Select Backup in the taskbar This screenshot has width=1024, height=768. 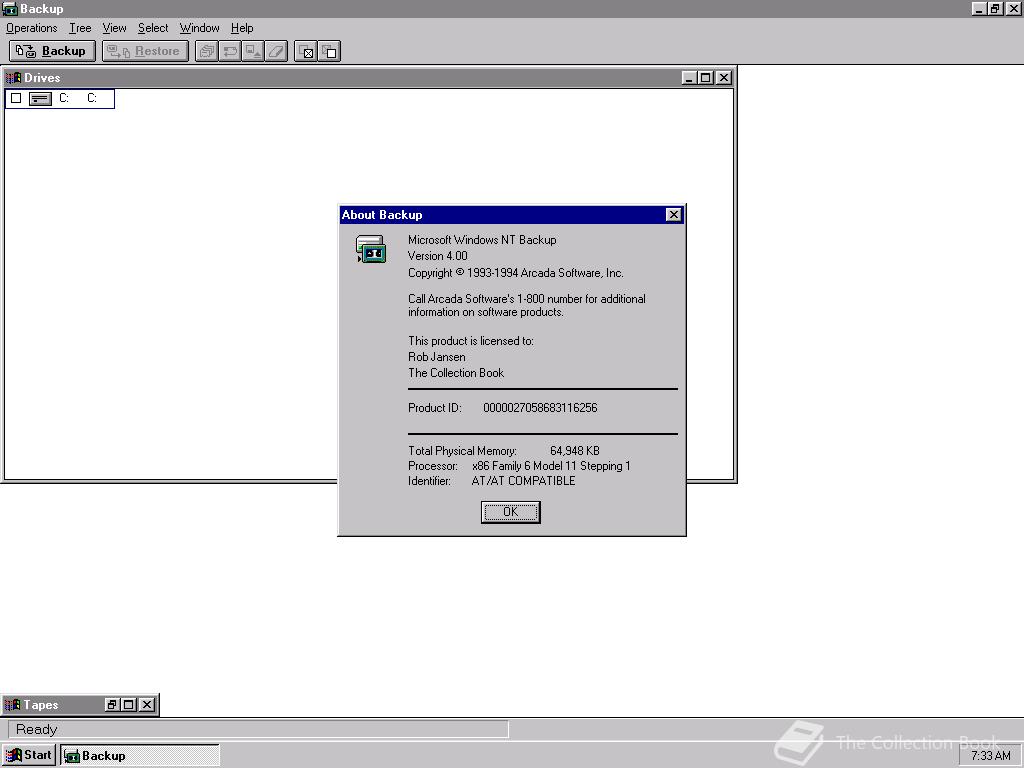[x=140, y=756]
